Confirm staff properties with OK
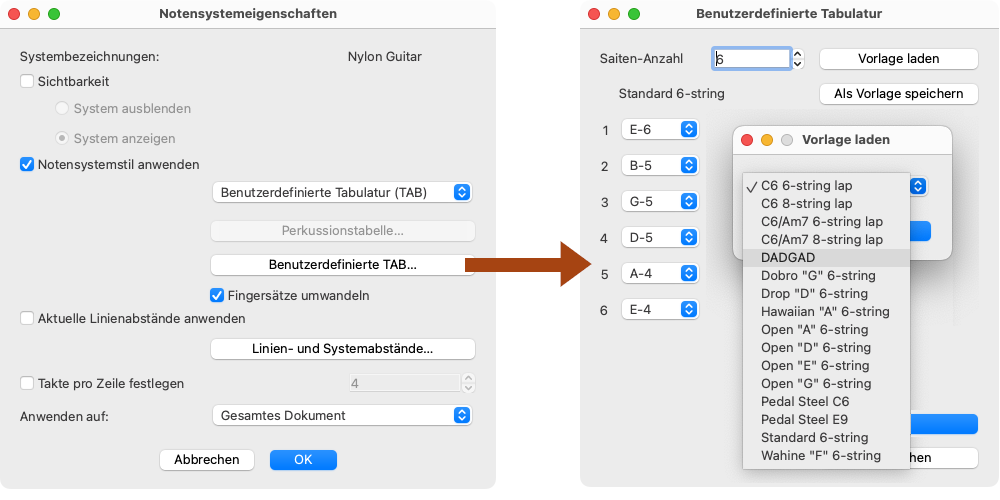 pos(303,460)
